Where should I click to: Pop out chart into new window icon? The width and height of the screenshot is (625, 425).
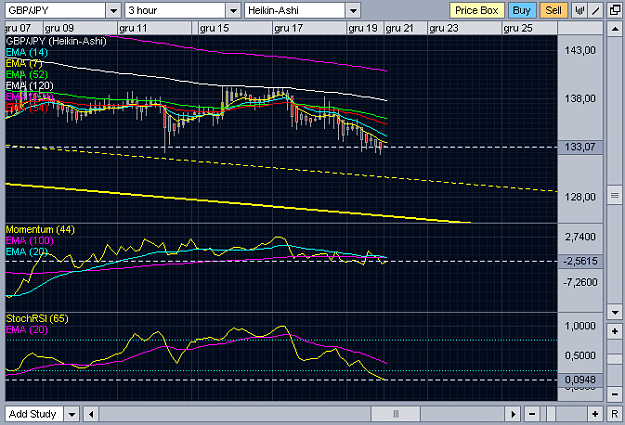615,10
